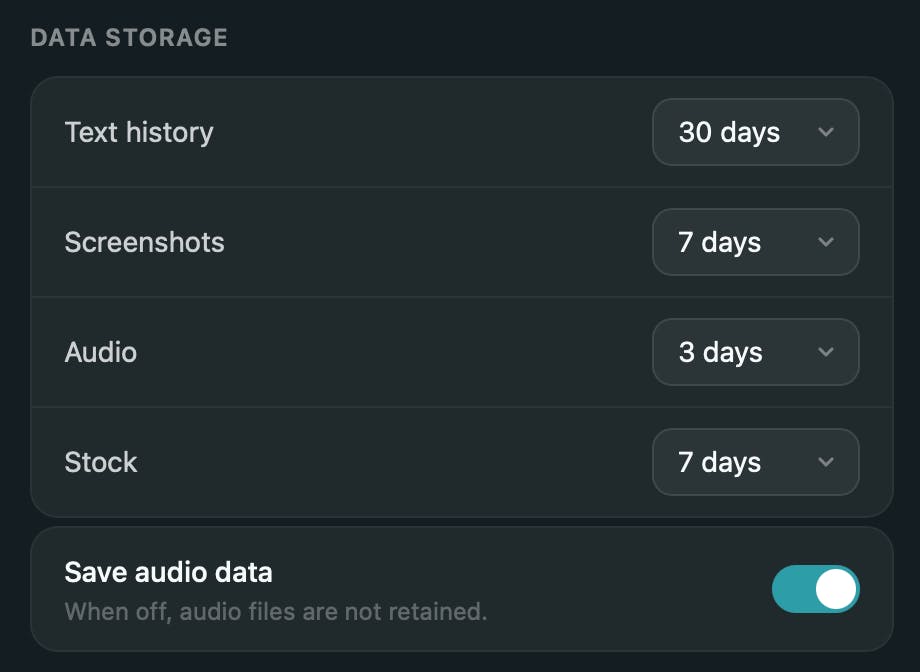Click the Save audio data title

[x=168, y=572]
